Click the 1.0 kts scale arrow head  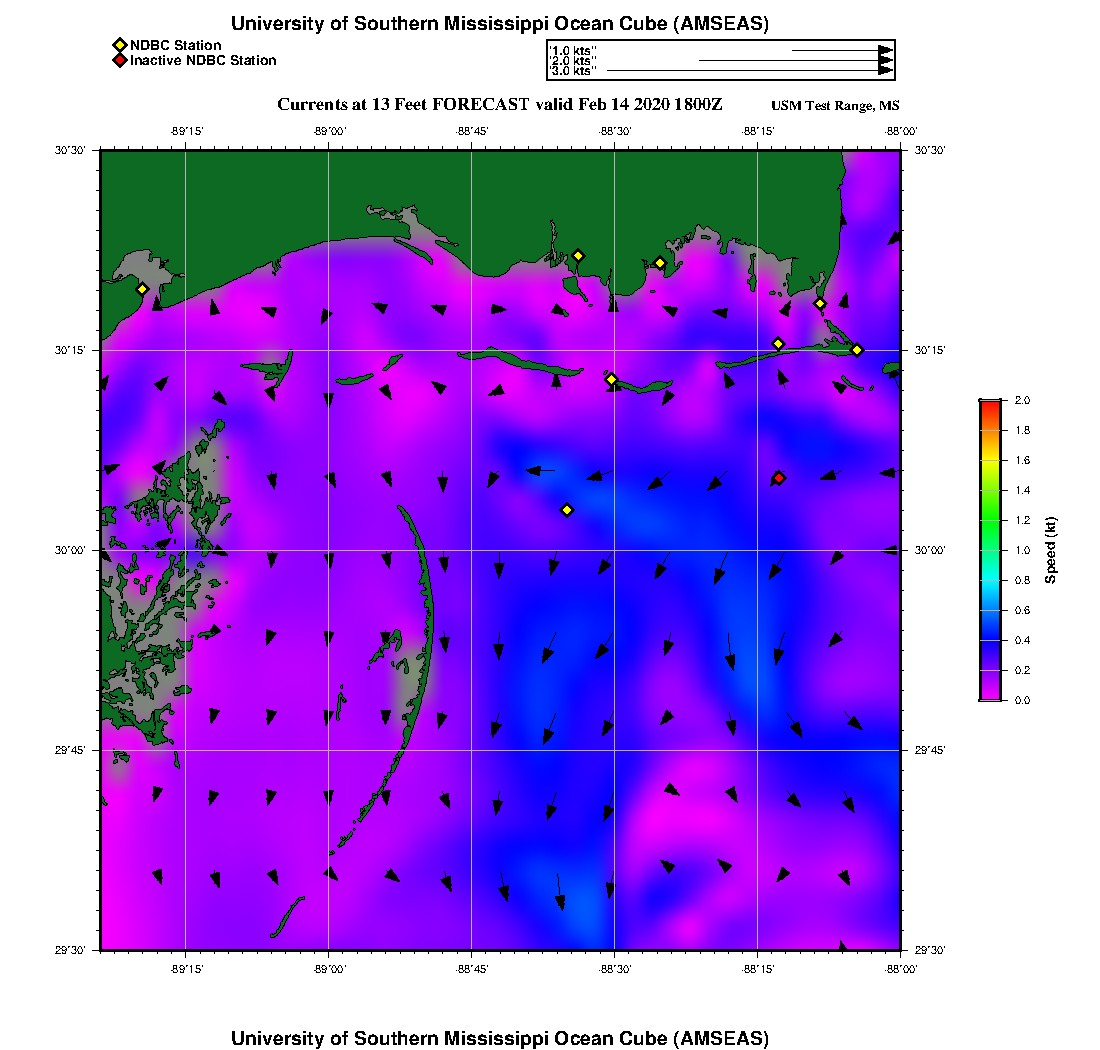[x=885, y=50]
